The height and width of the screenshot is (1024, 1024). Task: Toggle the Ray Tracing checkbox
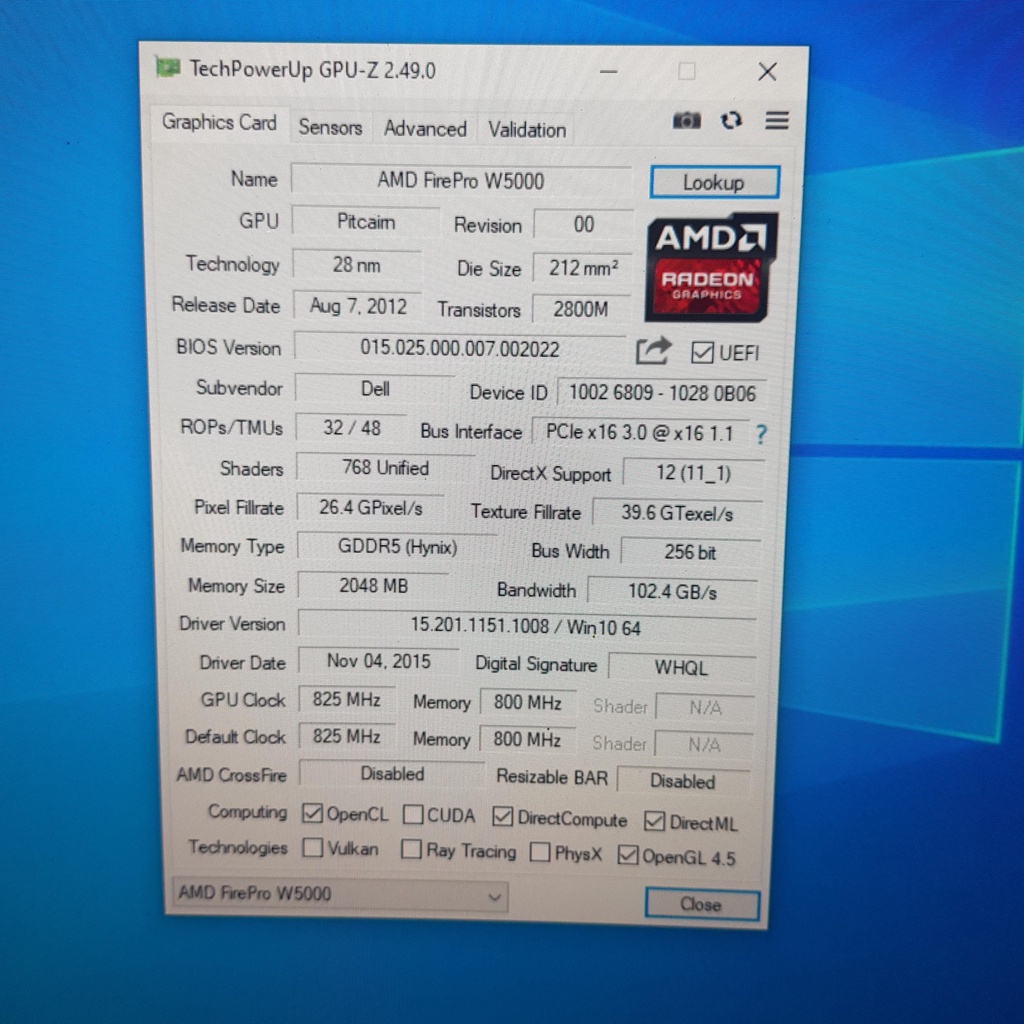coord(411,849)
